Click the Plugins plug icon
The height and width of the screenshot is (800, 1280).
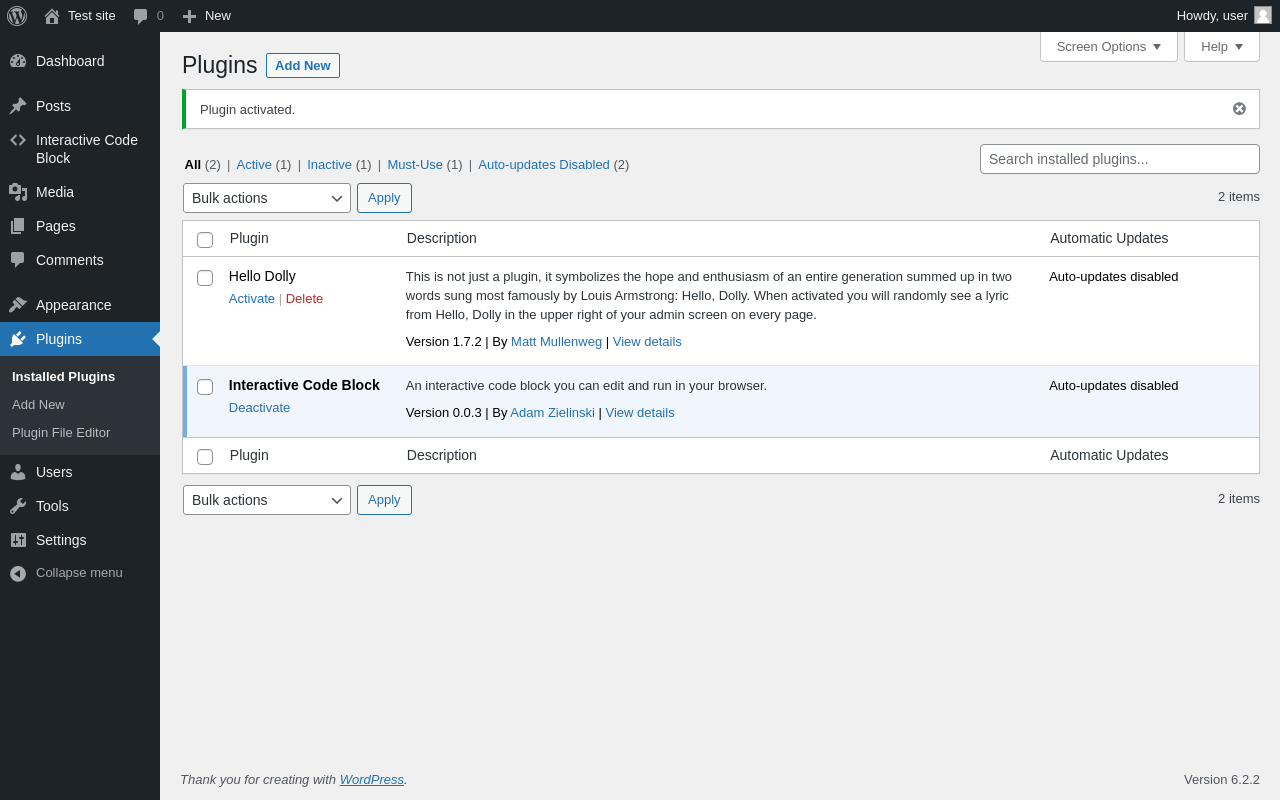(x=18, y=339)
